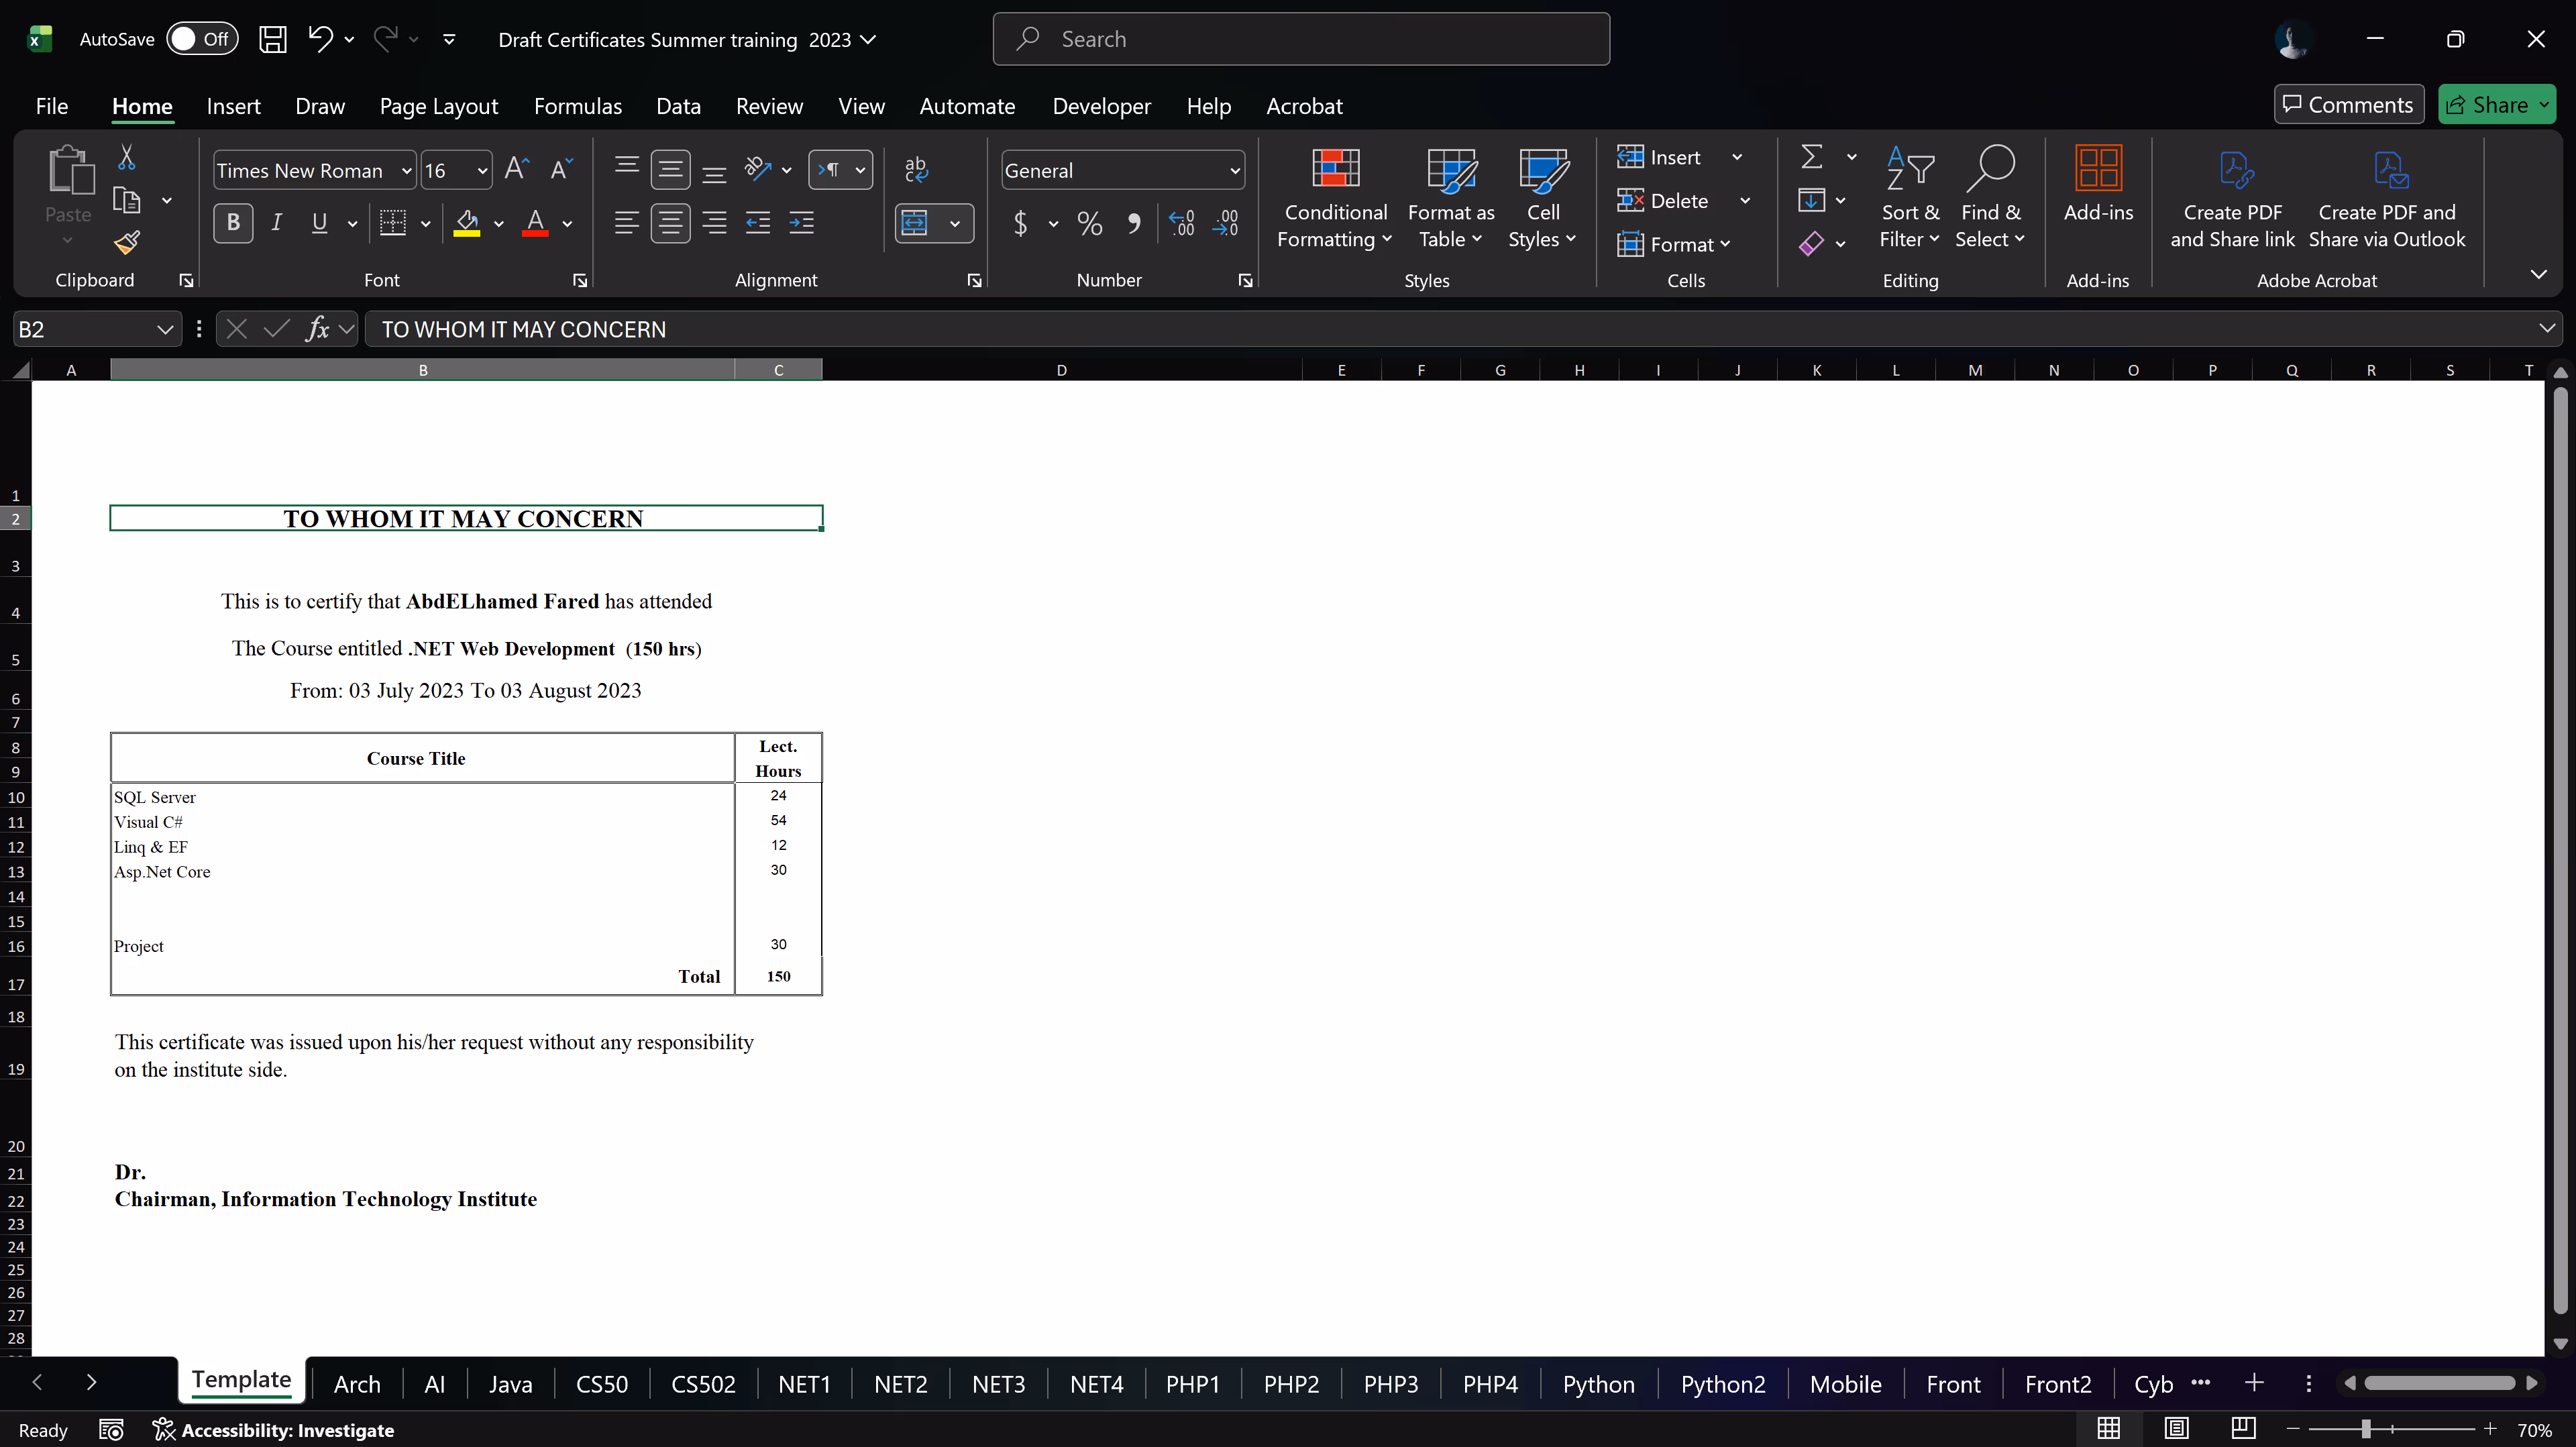Click the Undo arrow icon
This screenshot has width=2576, height=1447.
point(320,39)
